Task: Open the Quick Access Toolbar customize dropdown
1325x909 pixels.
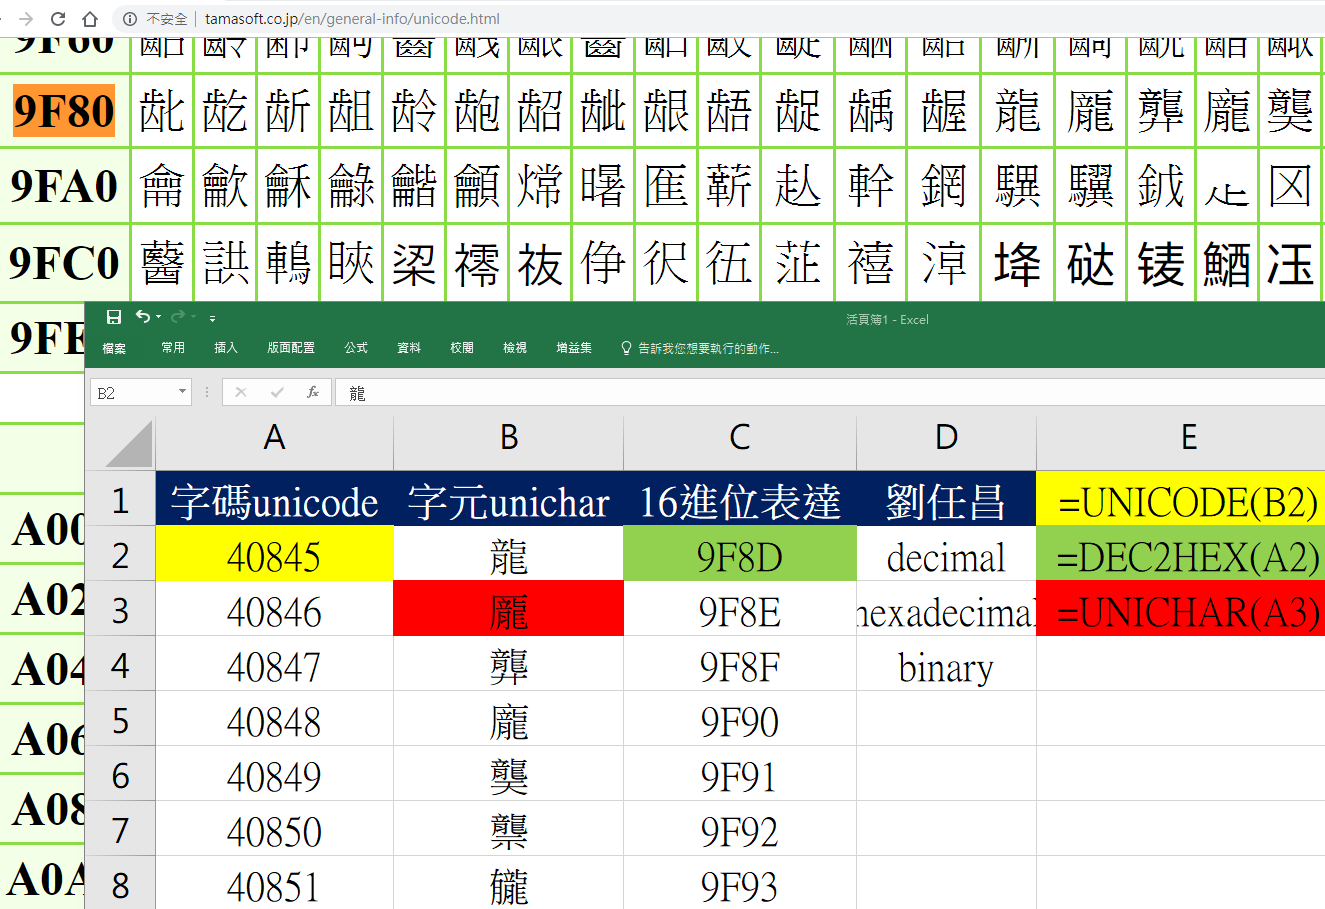Action: click(x=213, y=316)
